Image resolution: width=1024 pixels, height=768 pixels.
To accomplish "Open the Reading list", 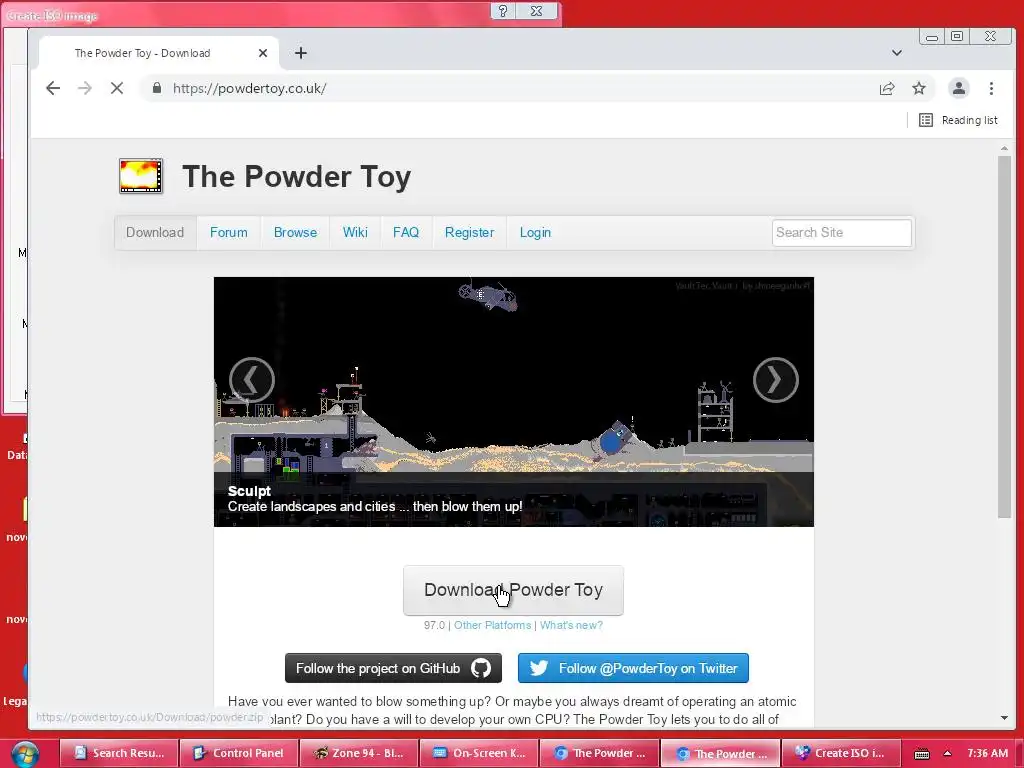I will point(958,120).
